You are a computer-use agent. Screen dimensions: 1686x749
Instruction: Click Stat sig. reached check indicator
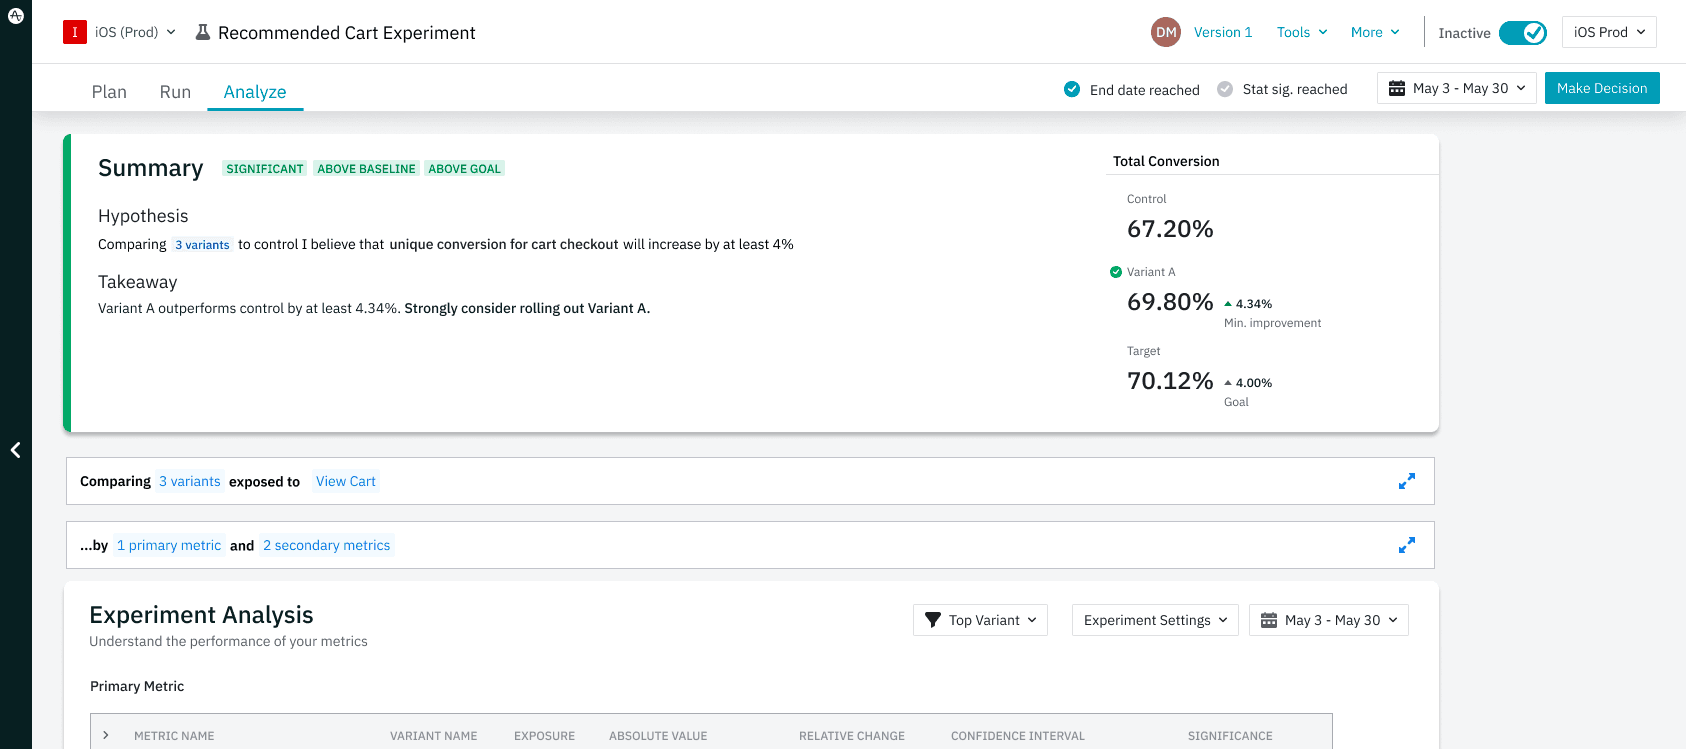[x=1225, y=89]
